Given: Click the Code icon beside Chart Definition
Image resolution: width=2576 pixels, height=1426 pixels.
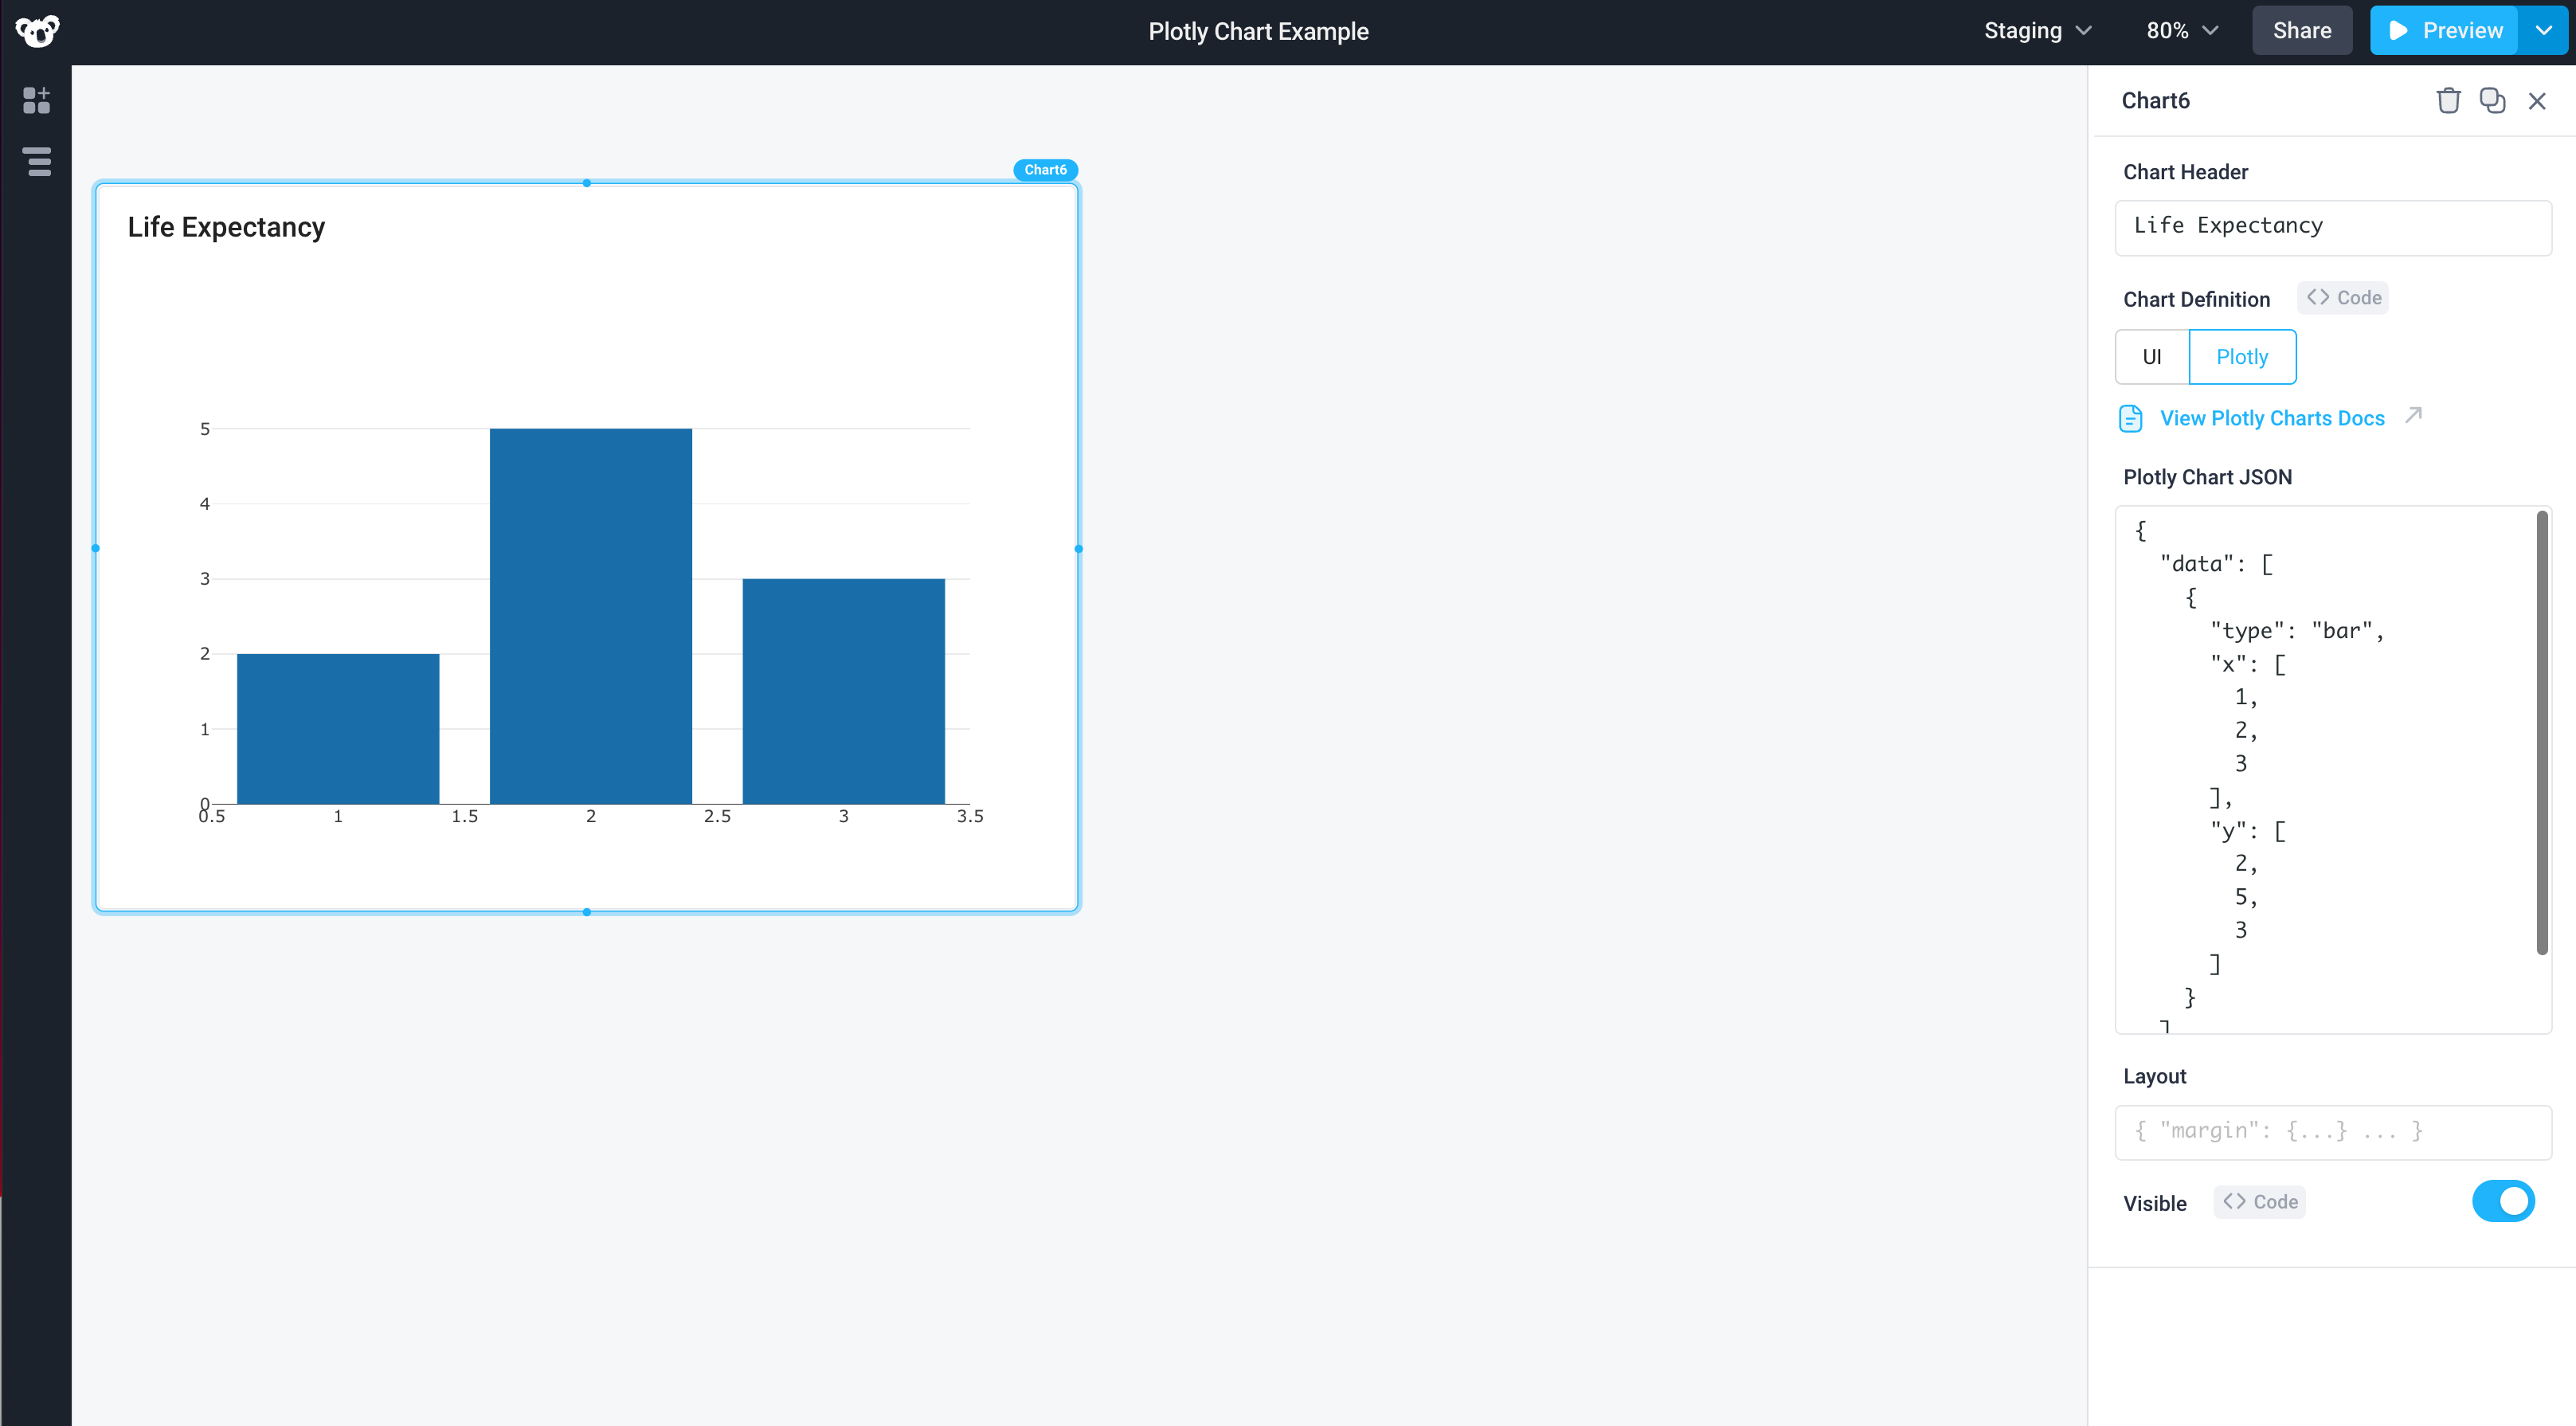Looking at the screenshot, I should (2343, 297).
